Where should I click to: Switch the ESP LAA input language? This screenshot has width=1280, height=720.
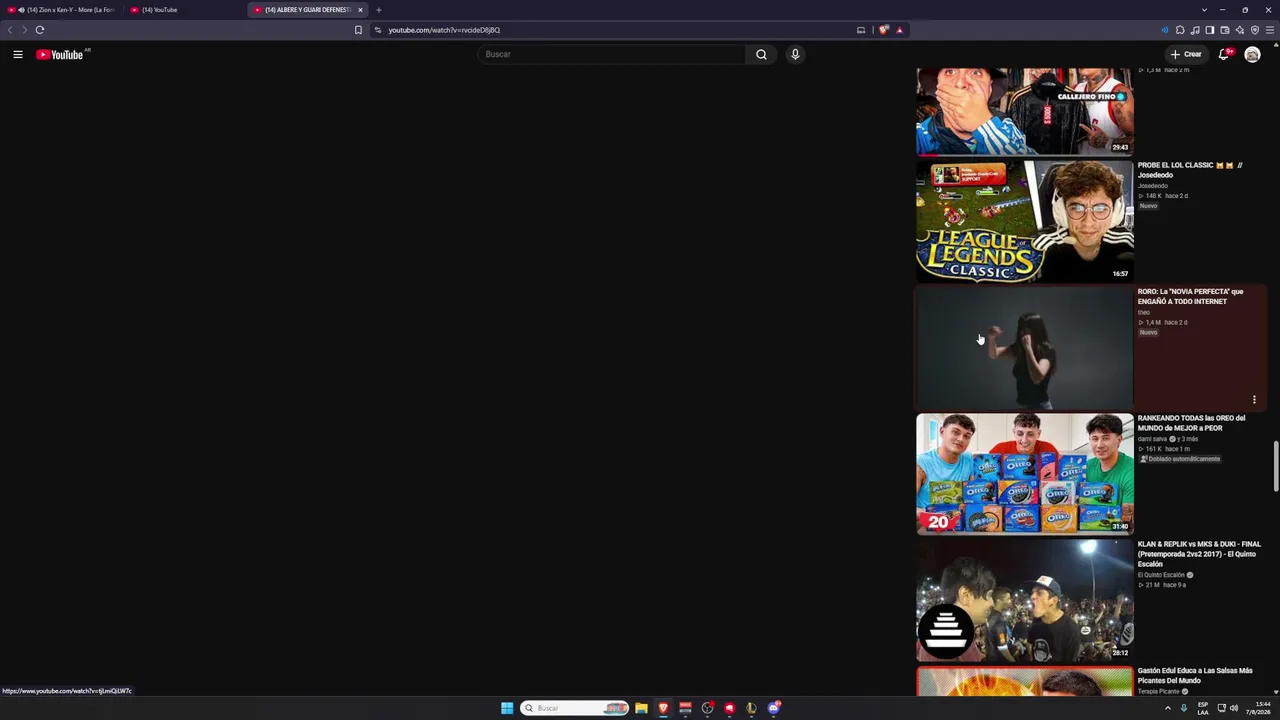tap(1203, 708)
